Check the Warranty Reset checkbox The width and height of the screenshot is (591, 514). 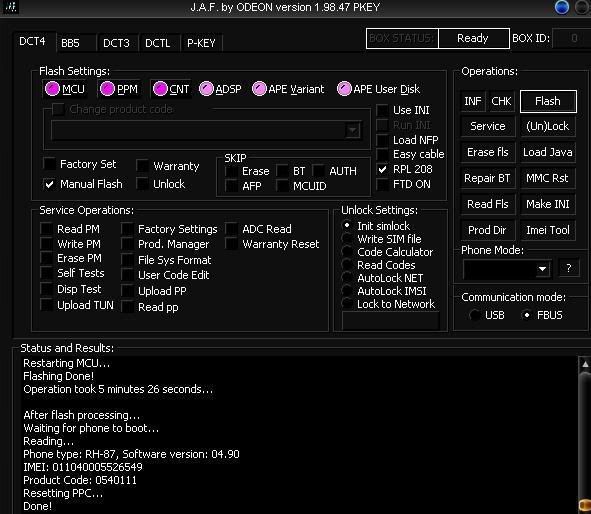231,244
